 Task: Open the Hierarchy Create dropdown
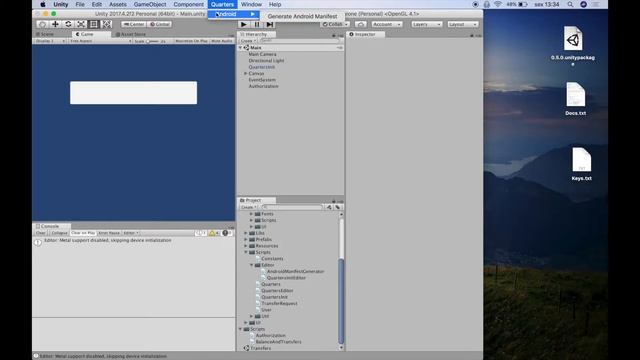[x=248, y=41]
